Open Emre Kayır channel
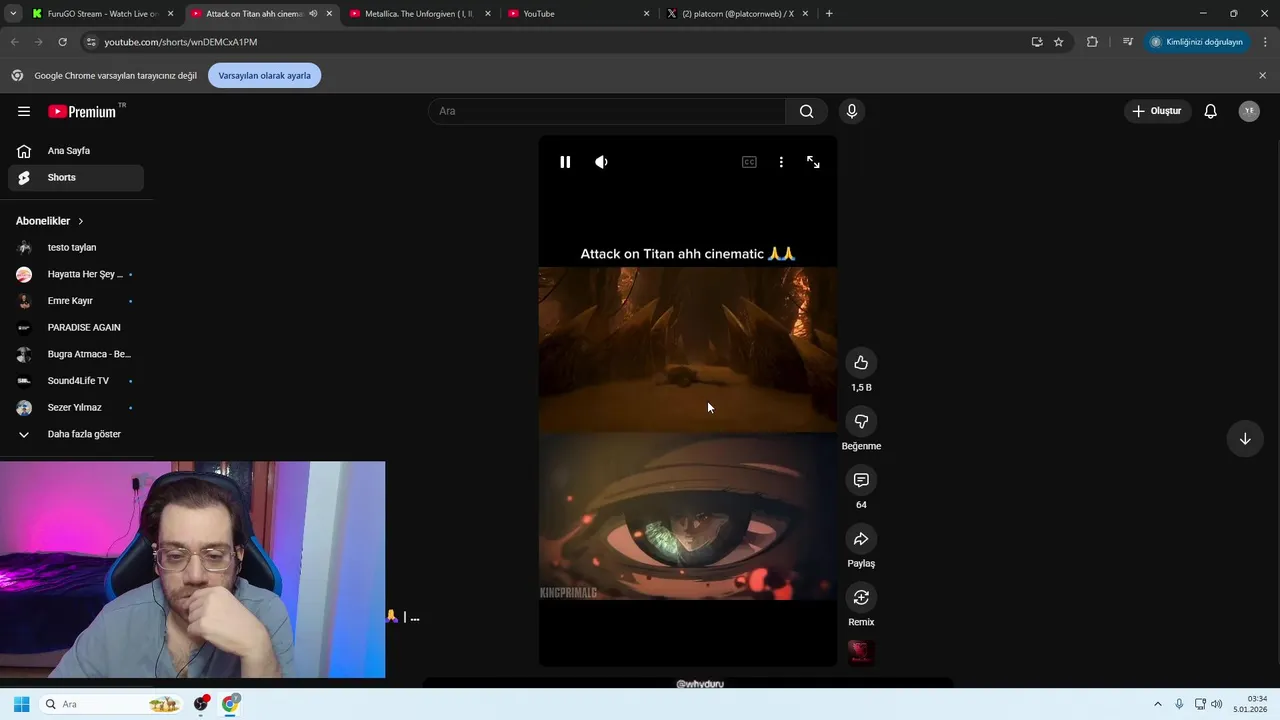 pos(76,301)
